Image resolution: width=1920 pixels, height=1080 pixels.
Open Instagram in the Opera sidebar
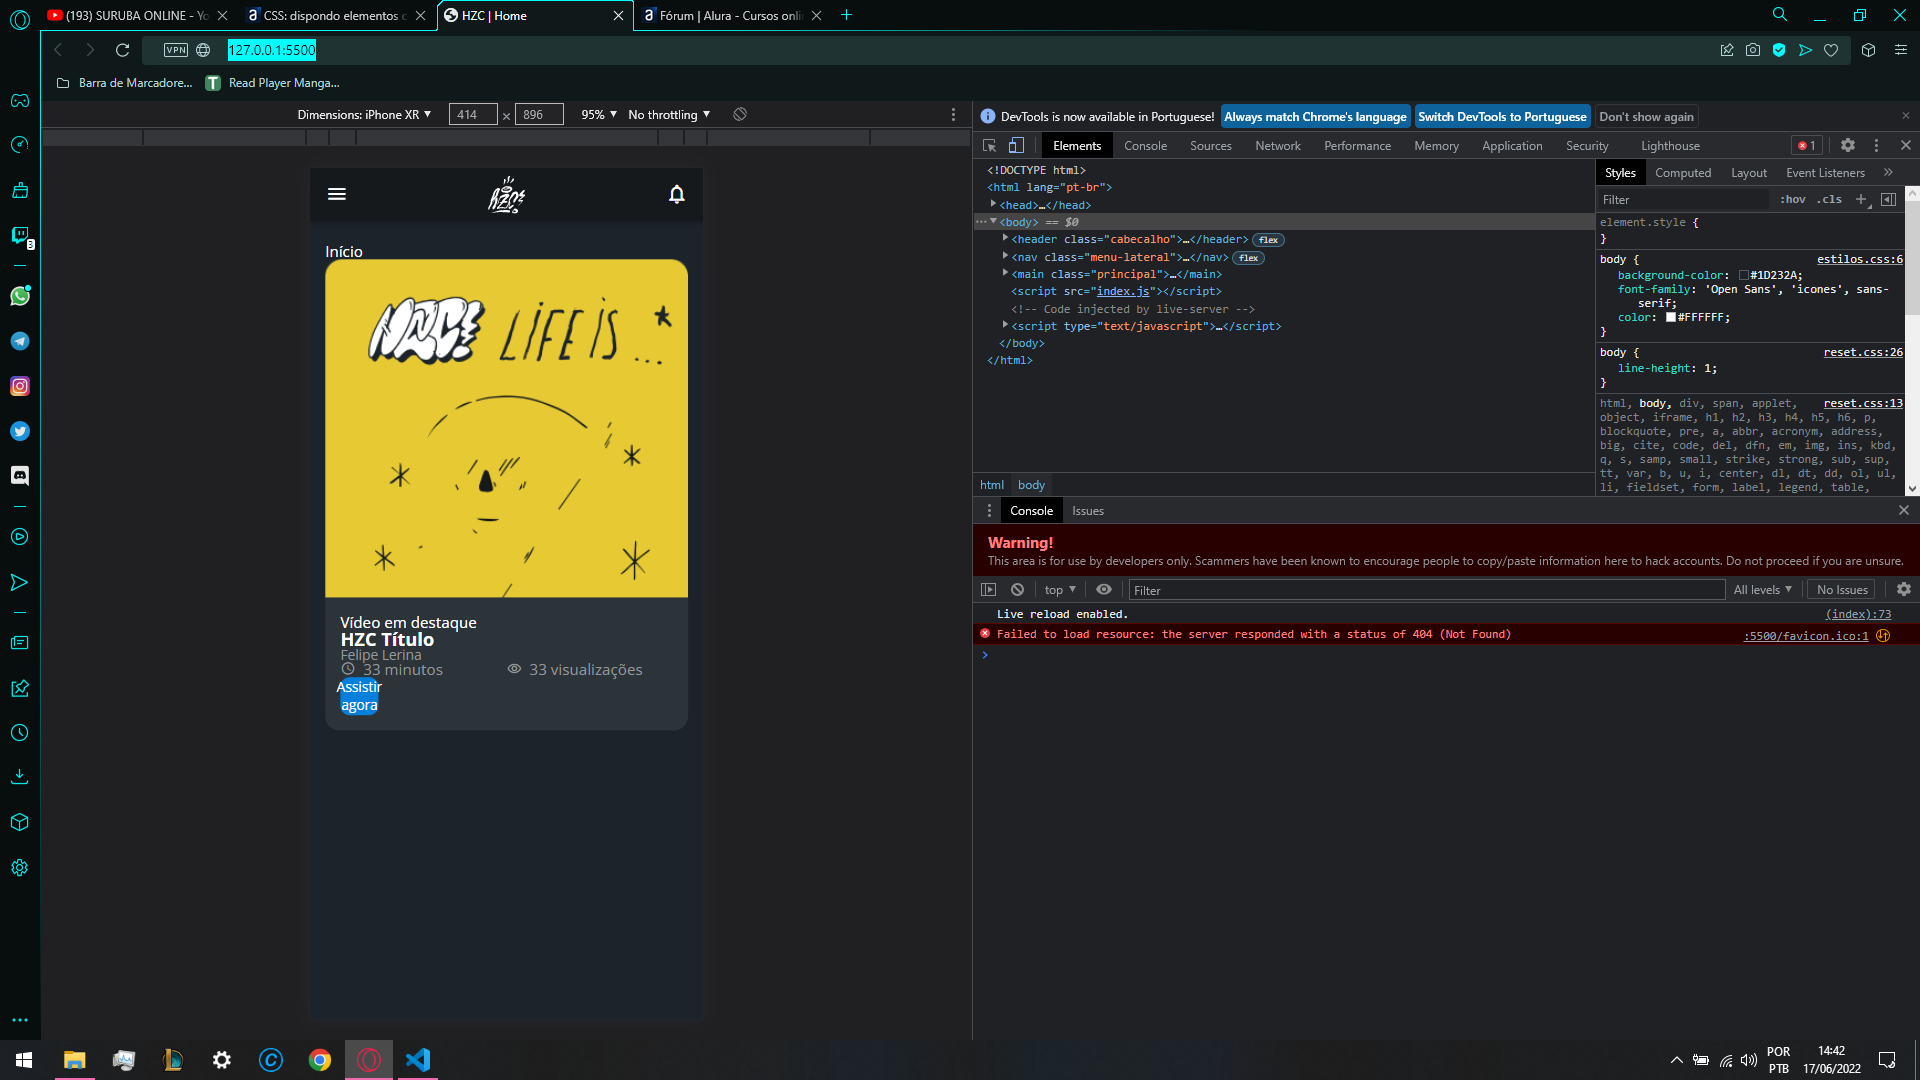20,386
